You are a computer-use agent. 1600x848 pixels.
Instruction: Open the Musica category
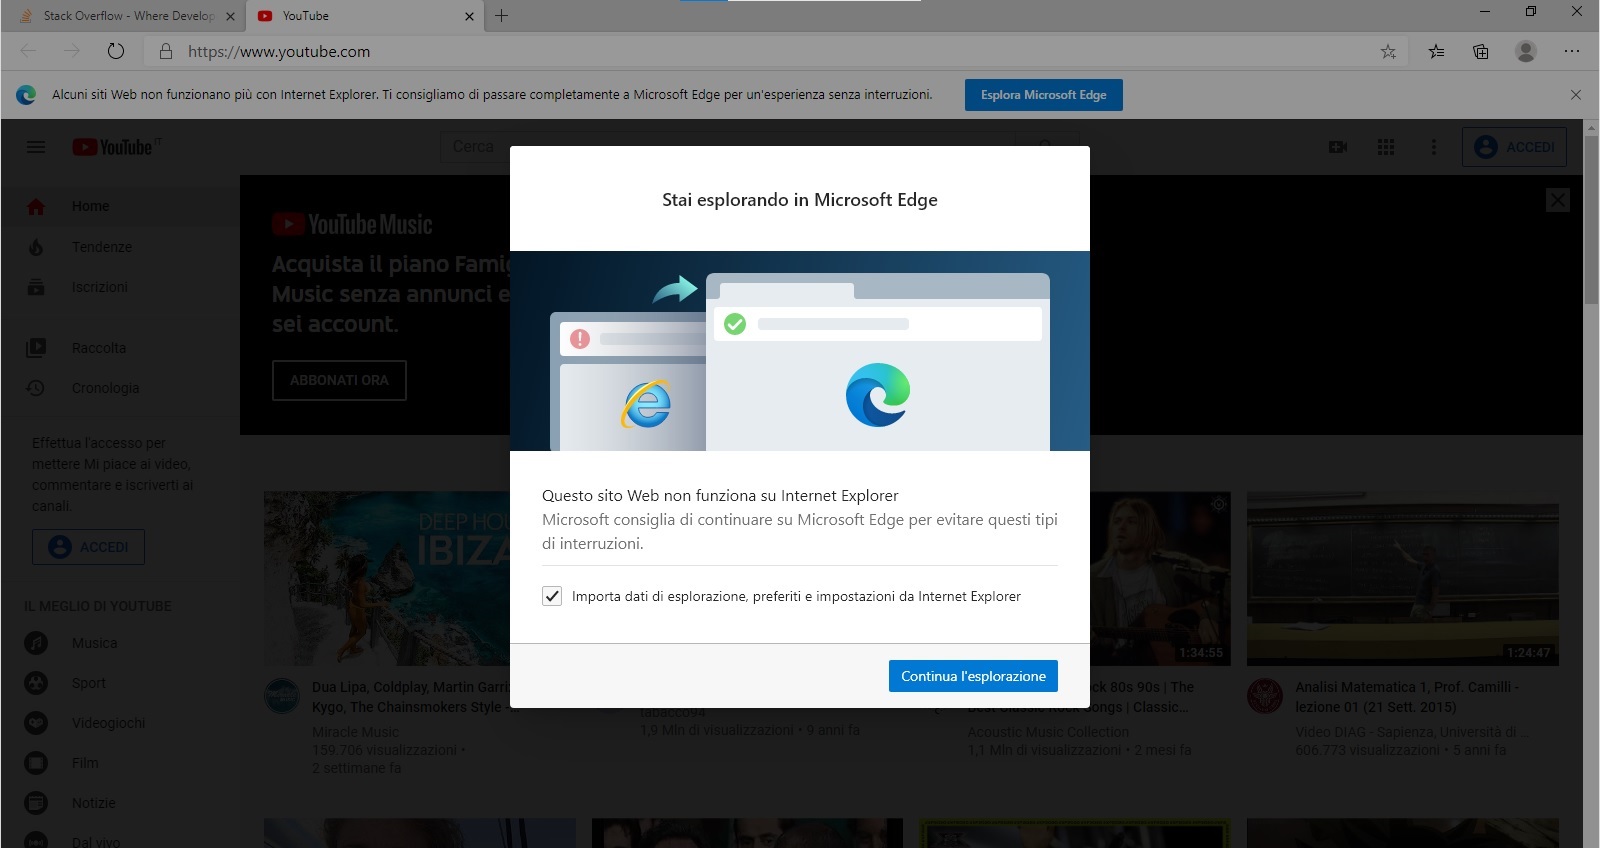coord(120,643)
